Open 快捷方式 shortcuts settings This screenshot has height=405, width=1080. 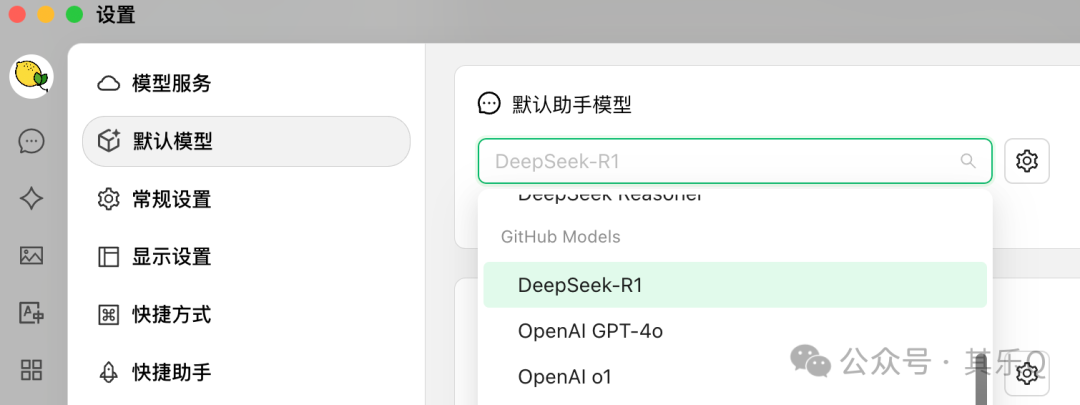(x=171, y=315)
